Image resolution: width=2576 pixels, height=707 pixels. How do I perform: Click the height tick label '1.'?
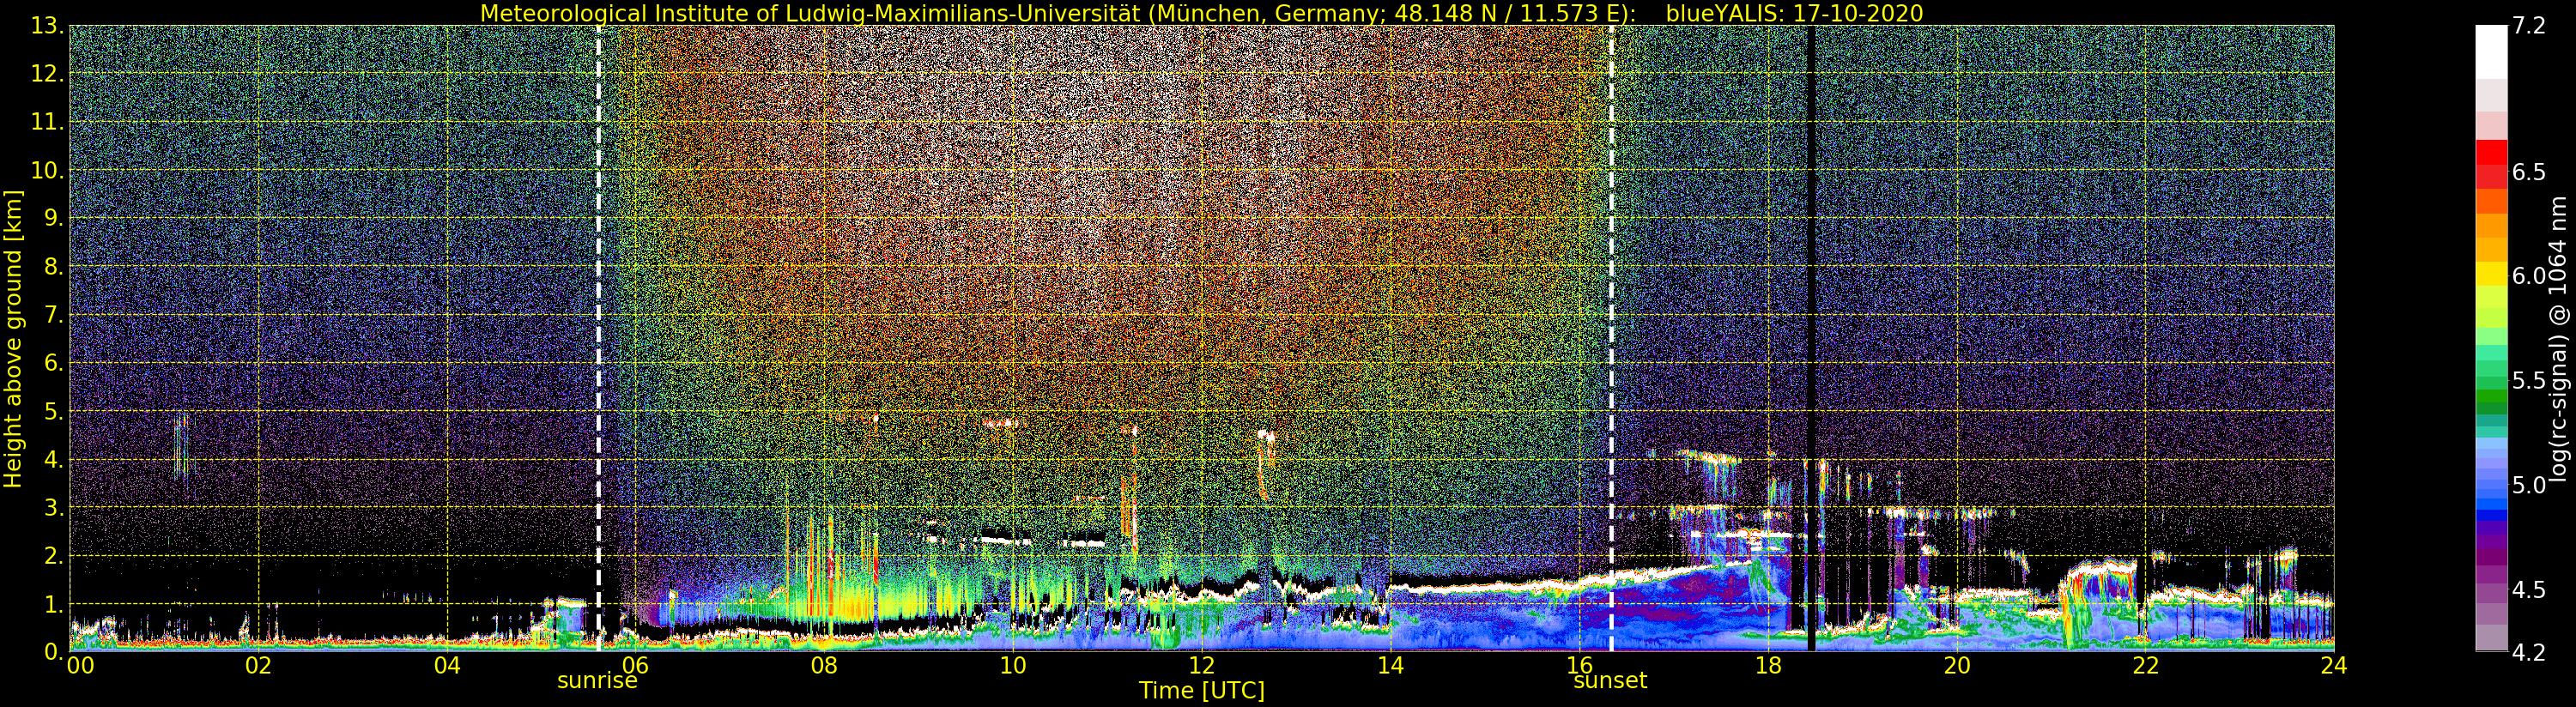click(54, 604)
